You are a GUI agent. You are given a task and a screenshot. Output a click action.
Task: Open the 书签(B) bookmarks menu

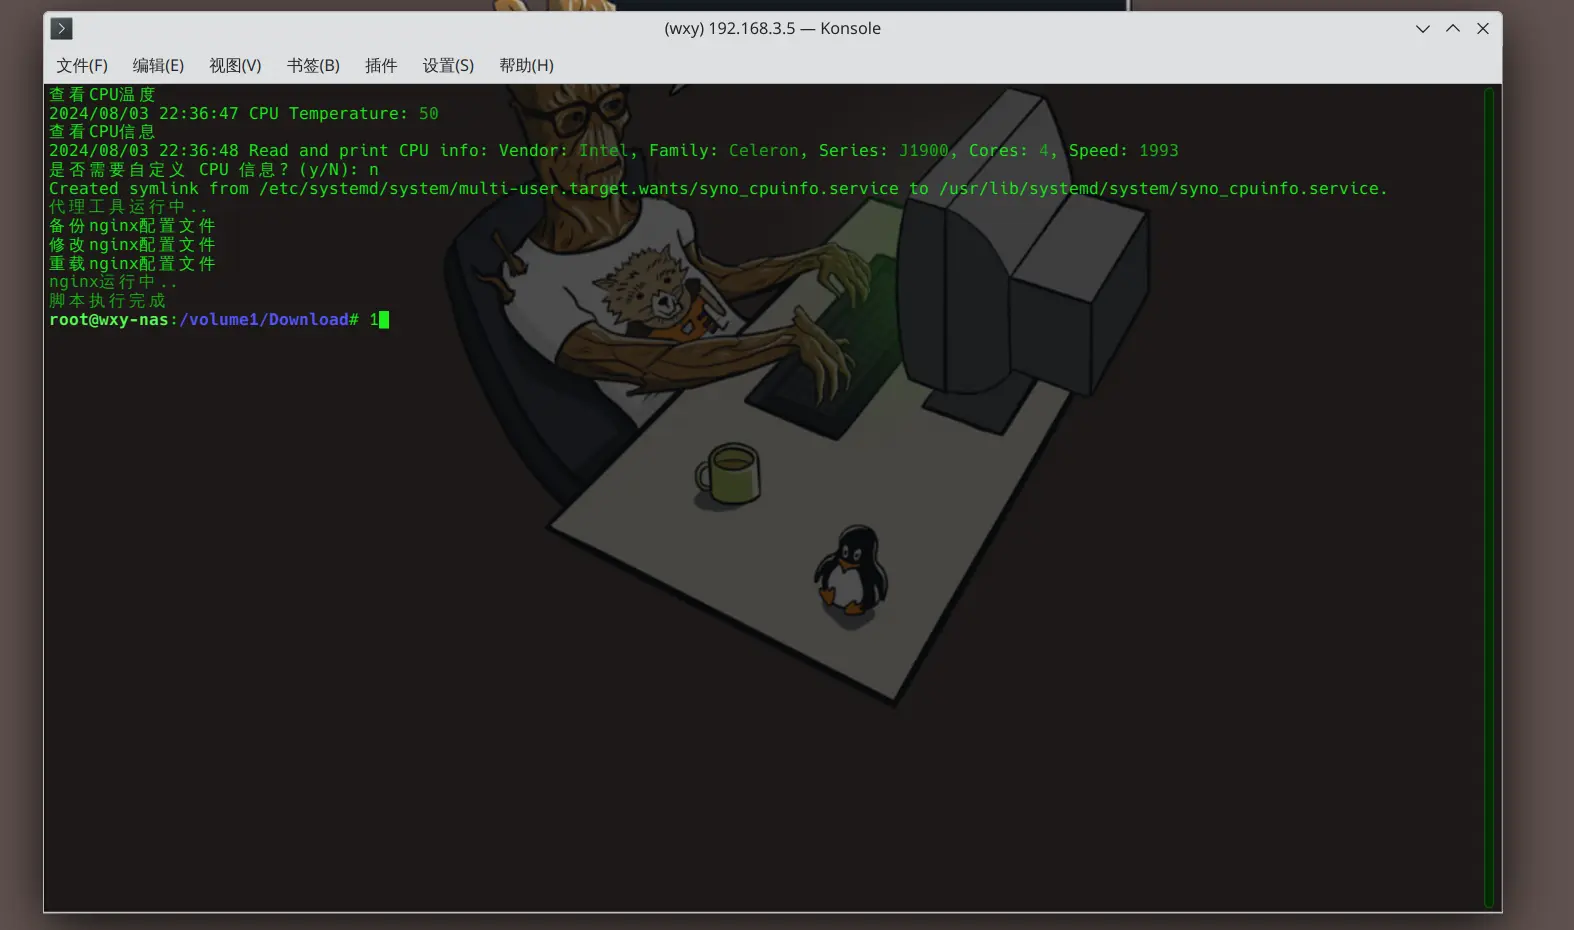313,66
